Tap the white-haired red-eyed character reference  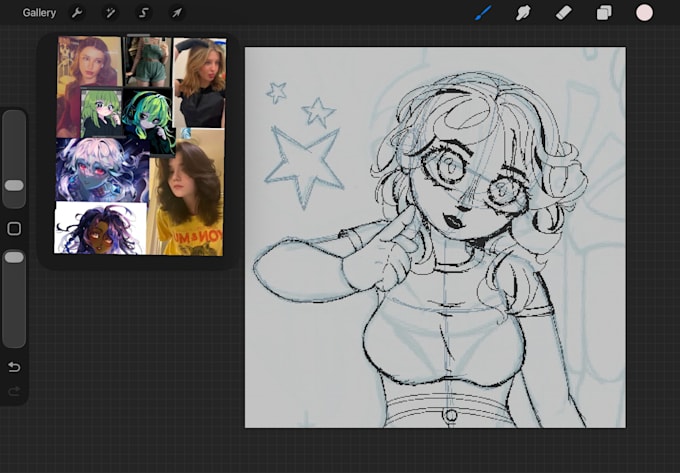(102, 170)
